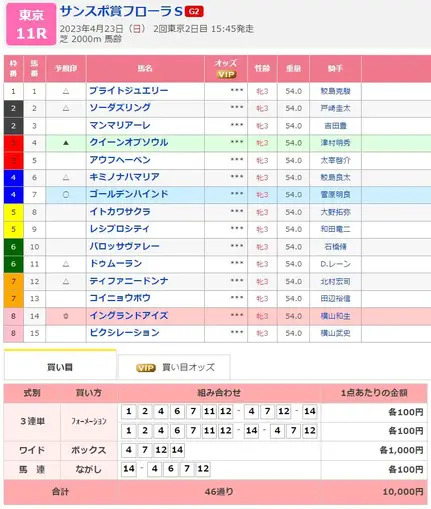Image resolution: width=431 pixels, height=509 pixels.
Task: Click the pink 東京 11R race badge
Action: tap(31, 24)
